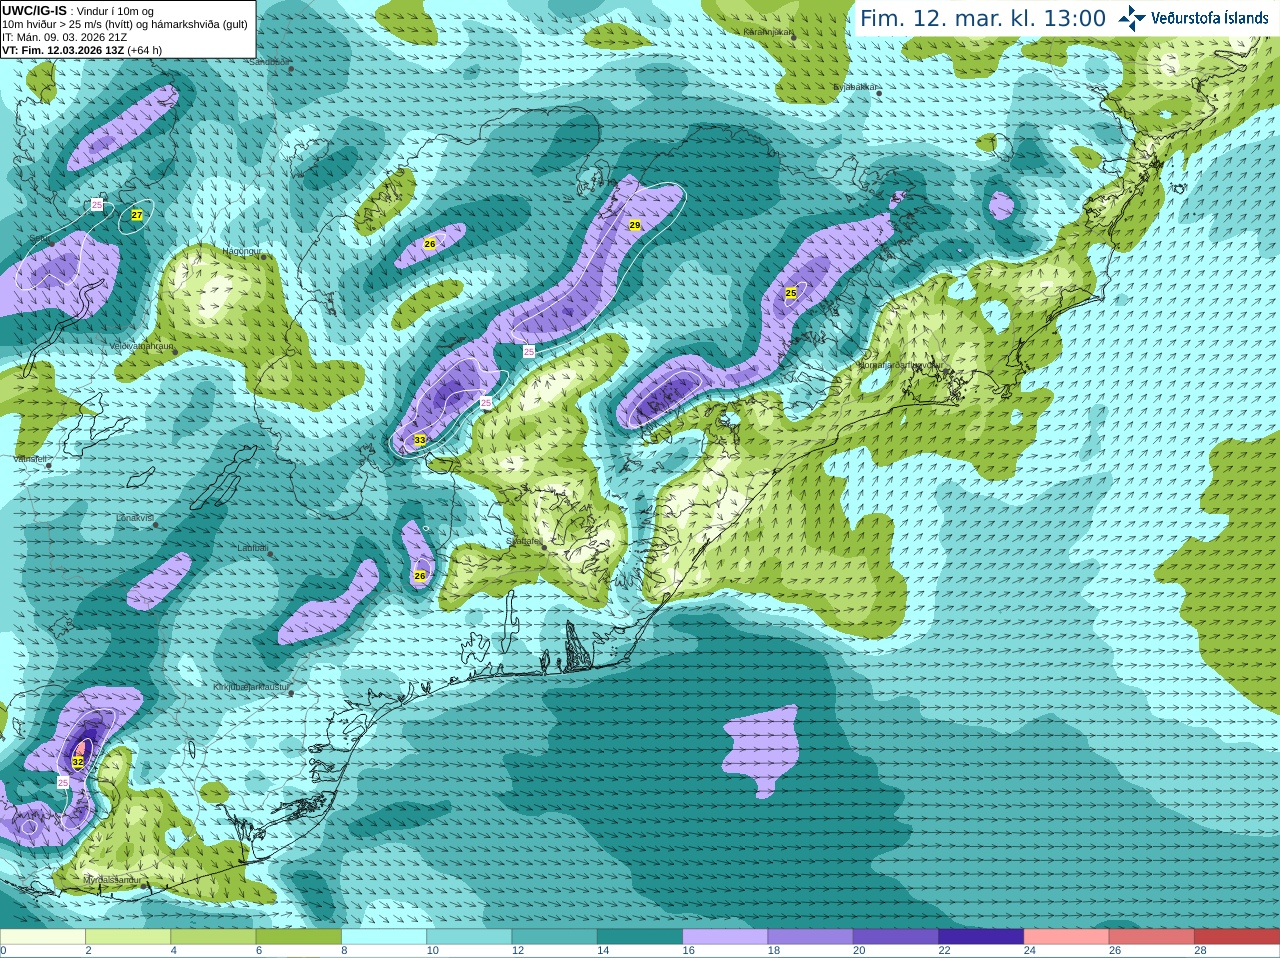Click the Eyjabakkar station label
This screenshot has width=1280, height=958.
coord(856,87)
